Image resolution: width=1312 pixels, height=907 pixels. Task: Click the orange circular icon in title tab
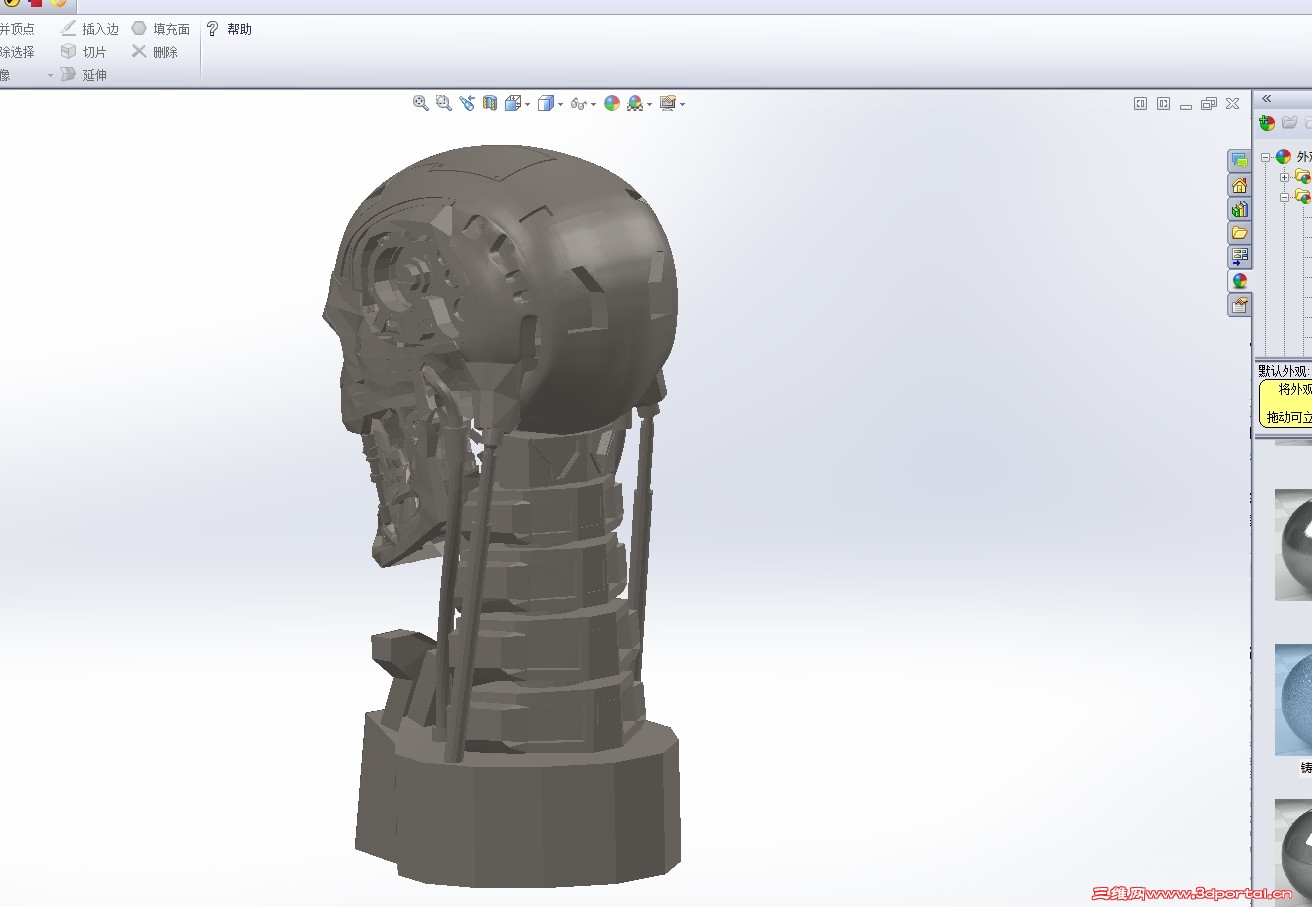(x=58, y=3)
